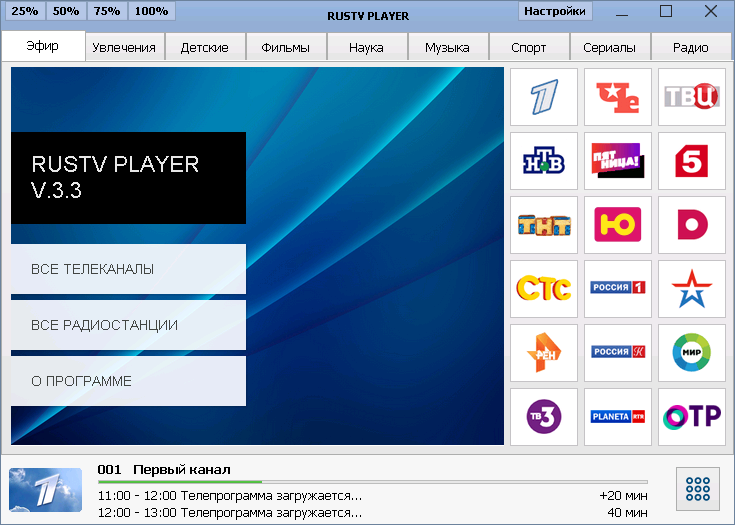Screen dimensions: 735x525
Task: Click the 001 Первый канал title text
Action: pos(164,470)
